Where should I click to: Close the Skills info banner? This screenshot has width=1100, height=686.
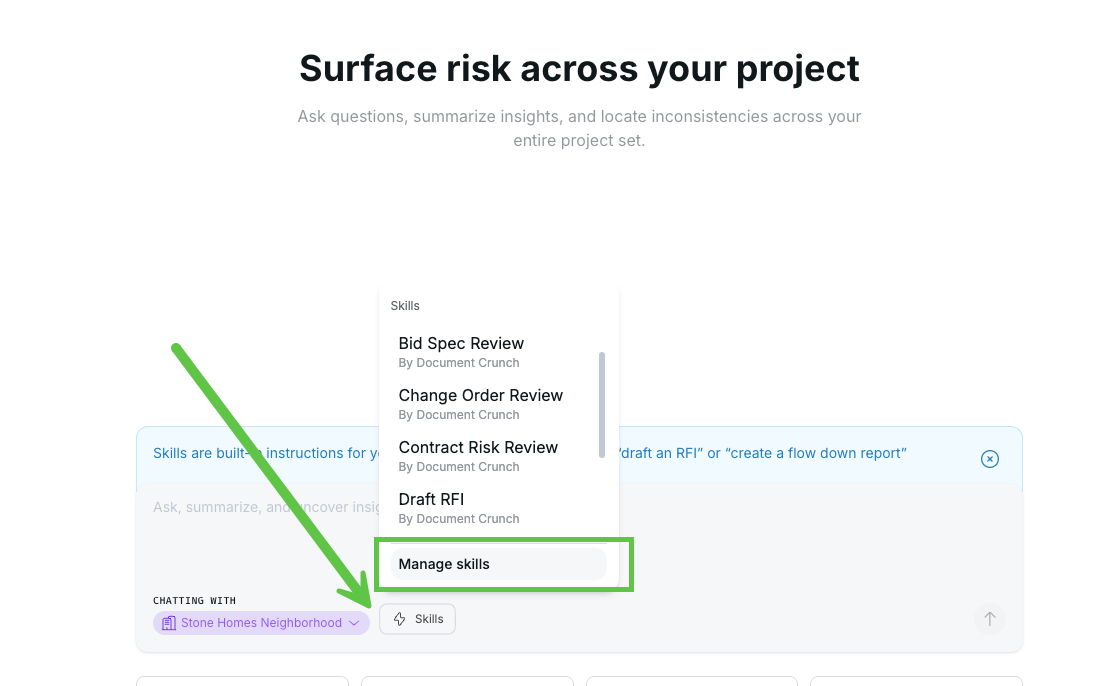(989, 459)
